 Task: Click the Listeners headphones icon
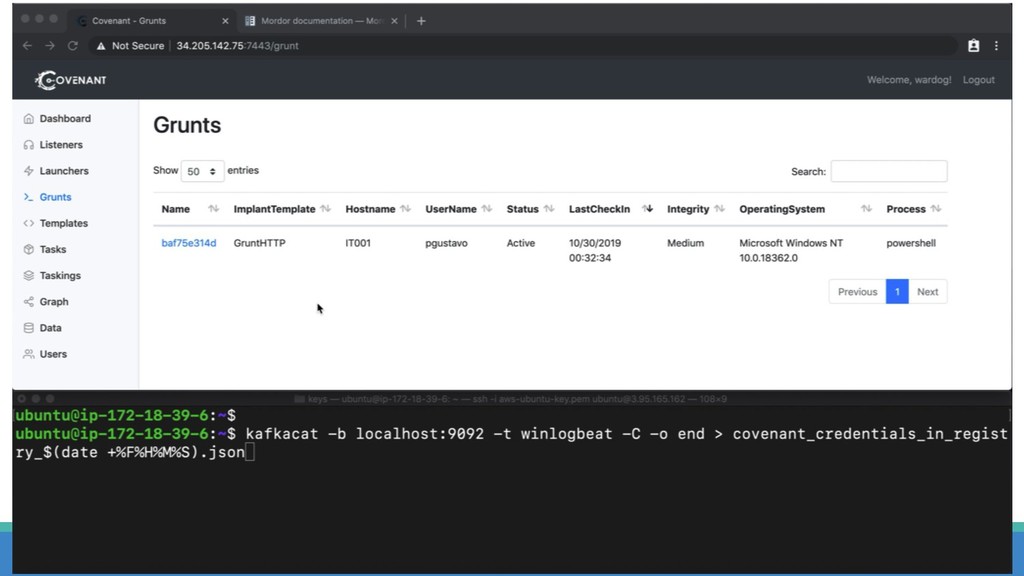click(x=29, y=145)
